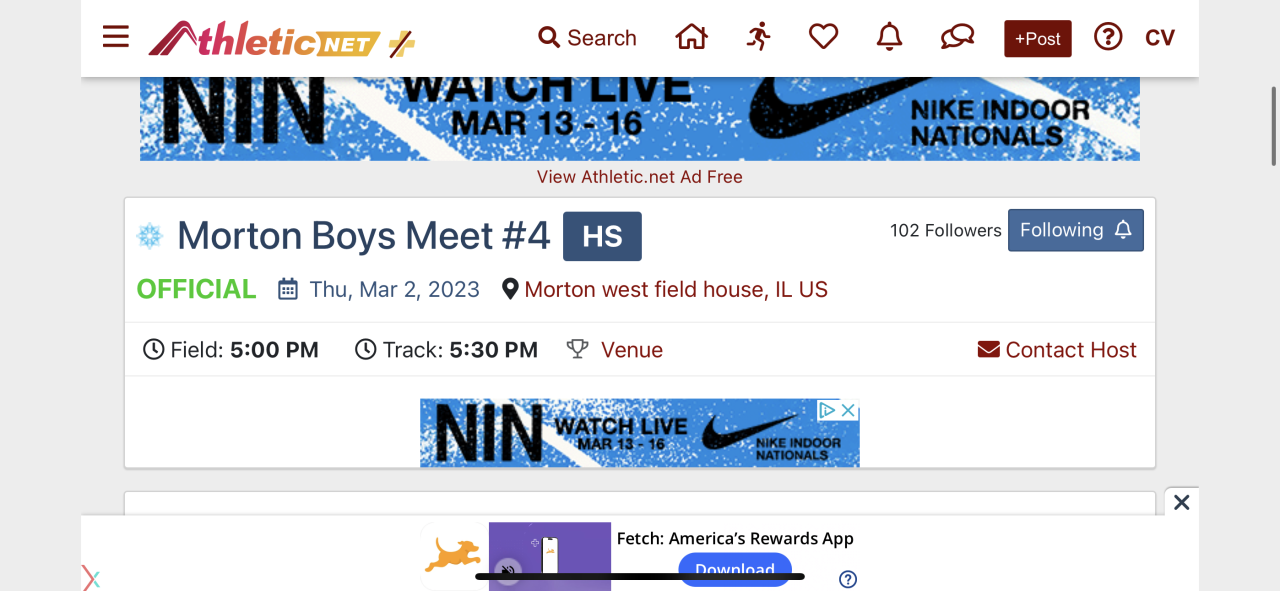The image size is (1280, 591).
Task: Click the View Athletic.net Ad Free link
Action: [x=640, y=177]
